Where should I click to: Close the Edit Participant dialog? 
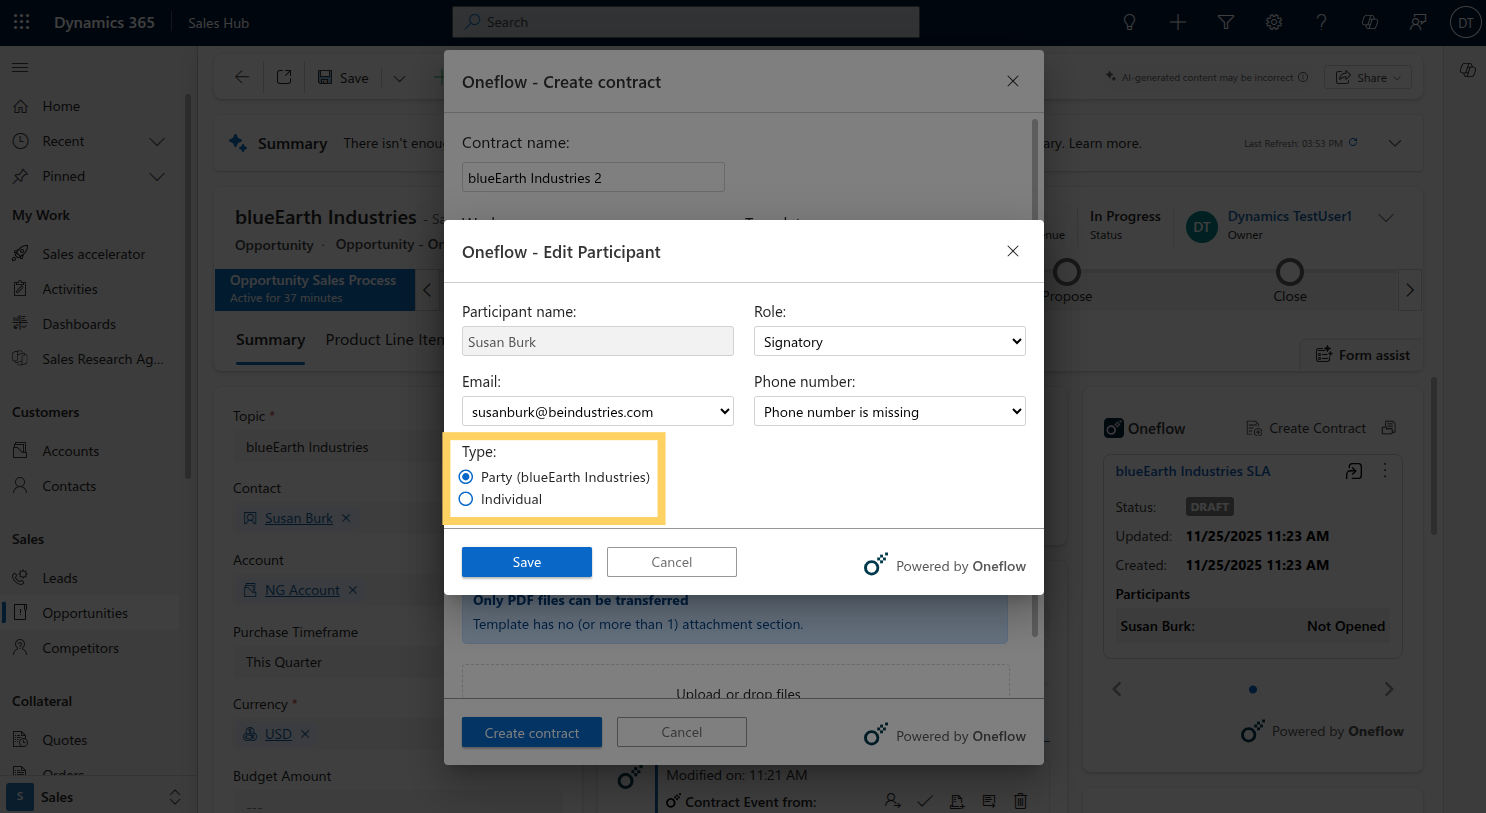point(1013,251)
